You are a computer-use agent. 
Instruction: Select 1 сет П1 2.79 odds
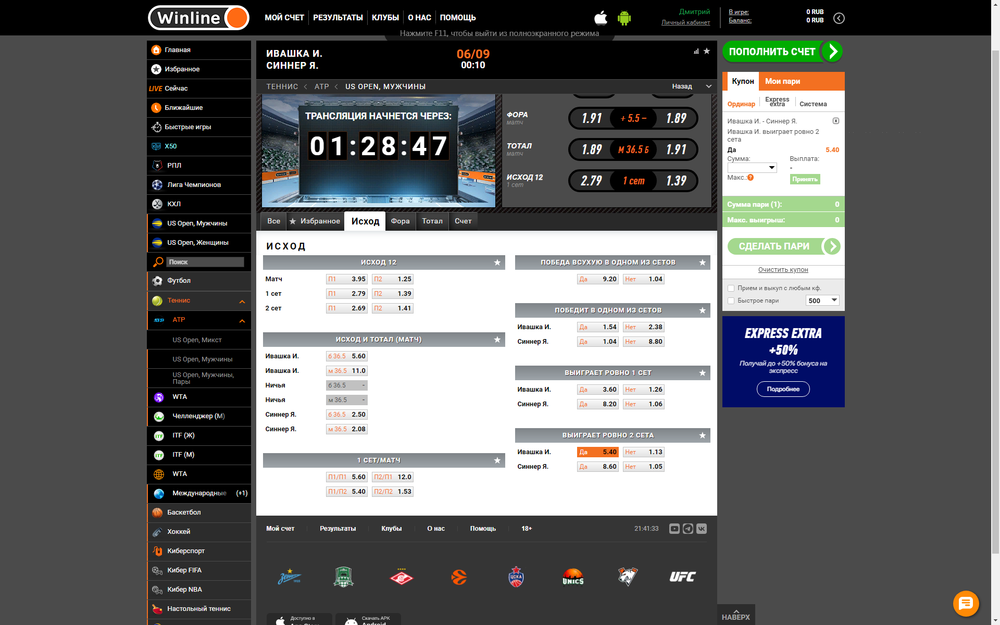pyautogui.click(x=347, y=294)
